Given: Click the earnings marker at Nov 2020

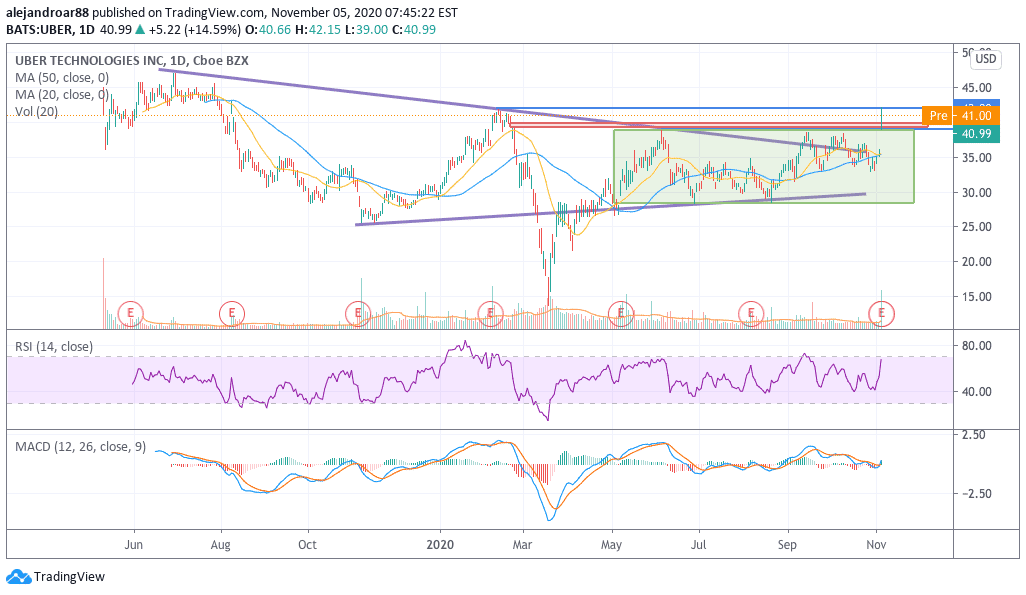Looking at the screenshot, I should click(881, 314).
